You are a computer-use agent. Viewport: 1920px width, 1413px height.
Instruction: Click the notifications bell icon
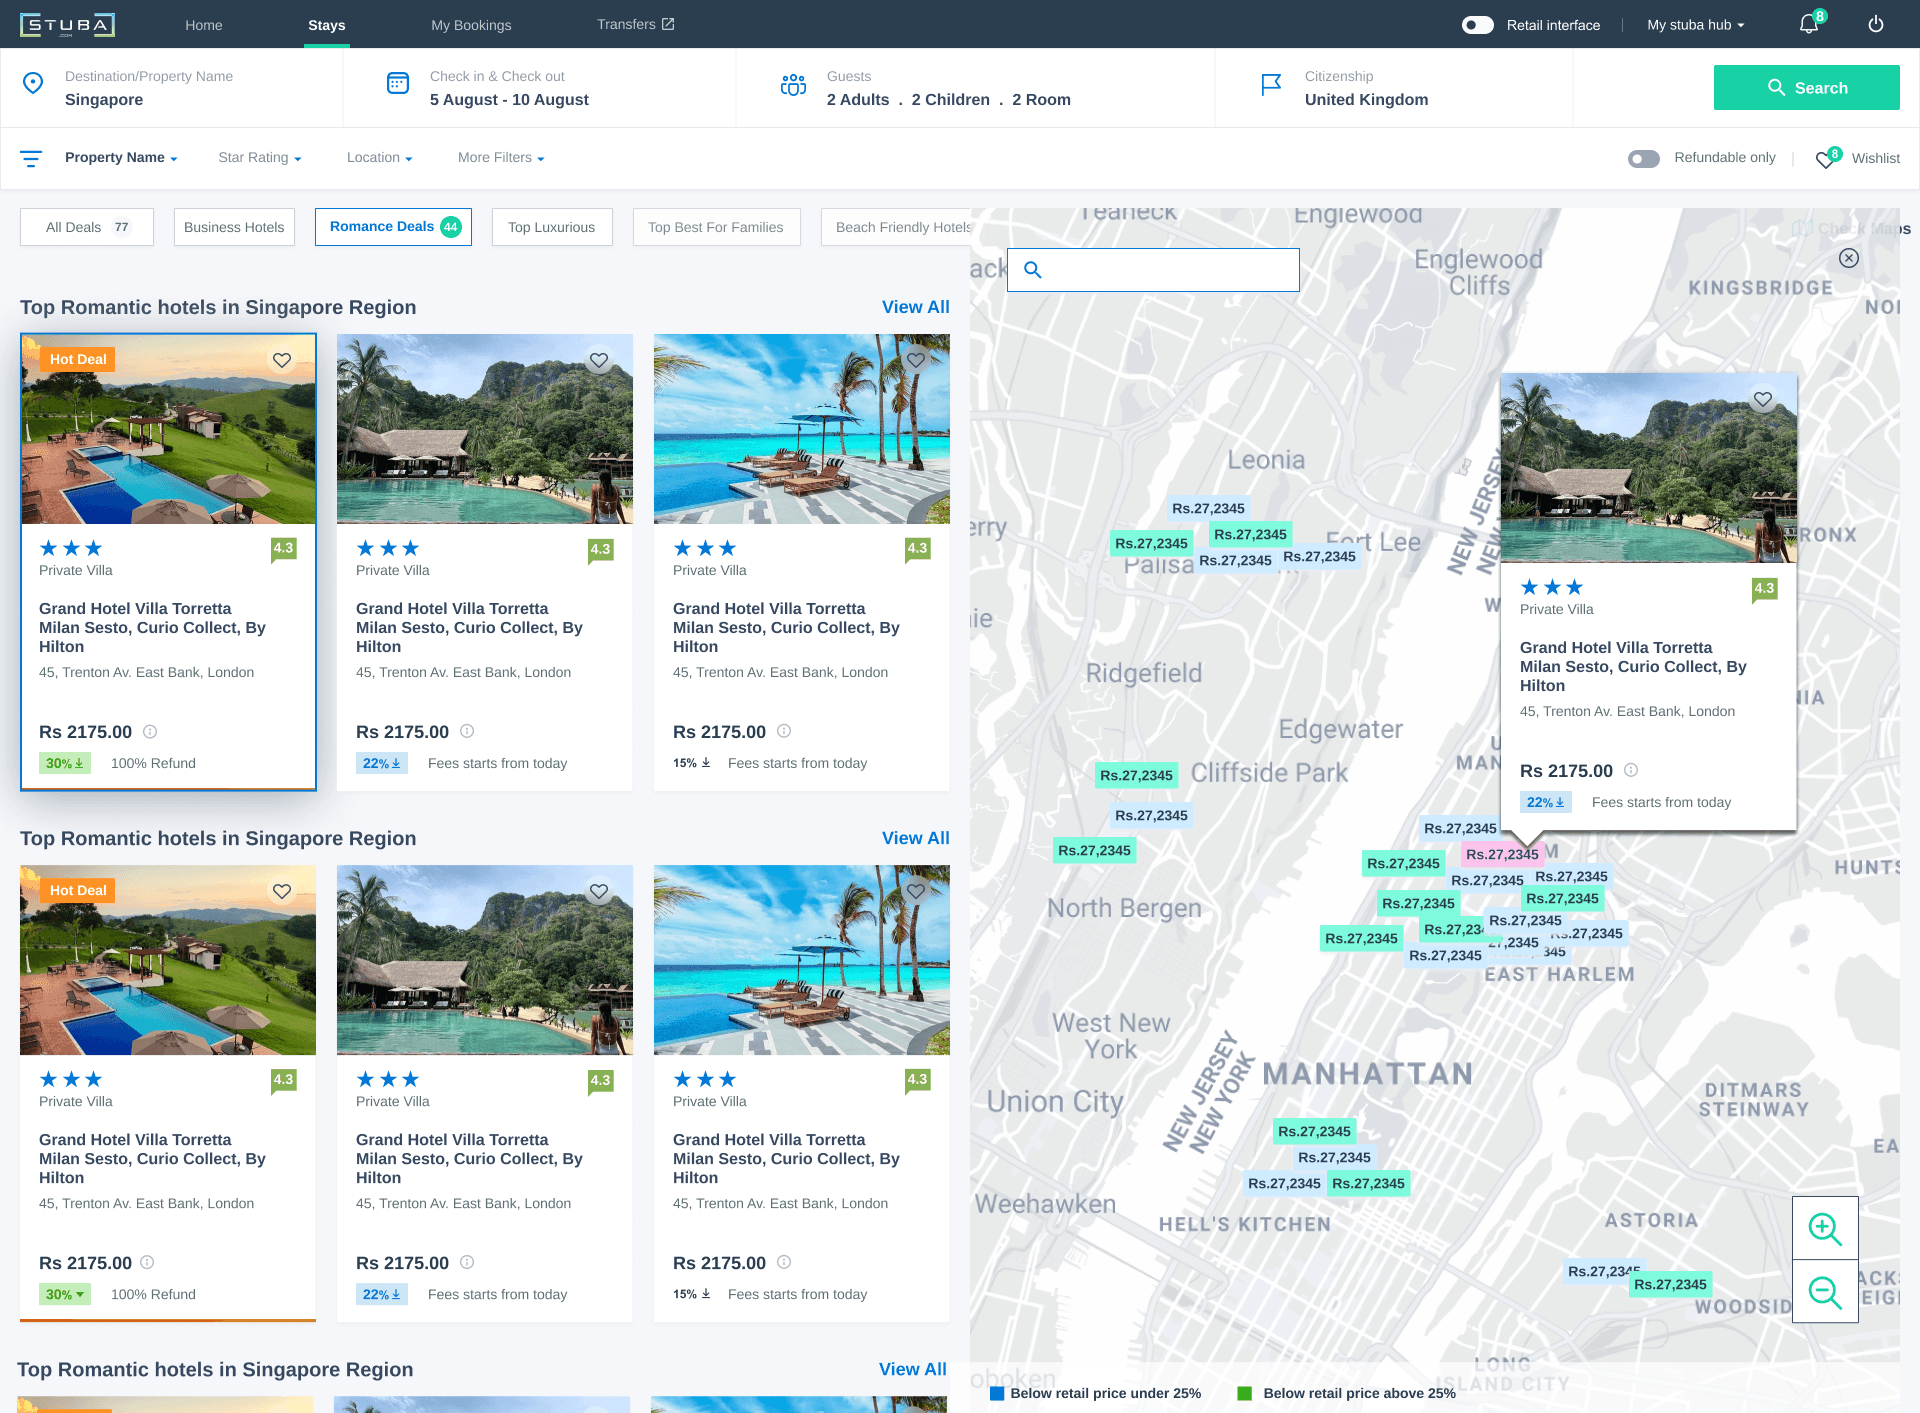pyautogui.click(x=1808, y=24)
